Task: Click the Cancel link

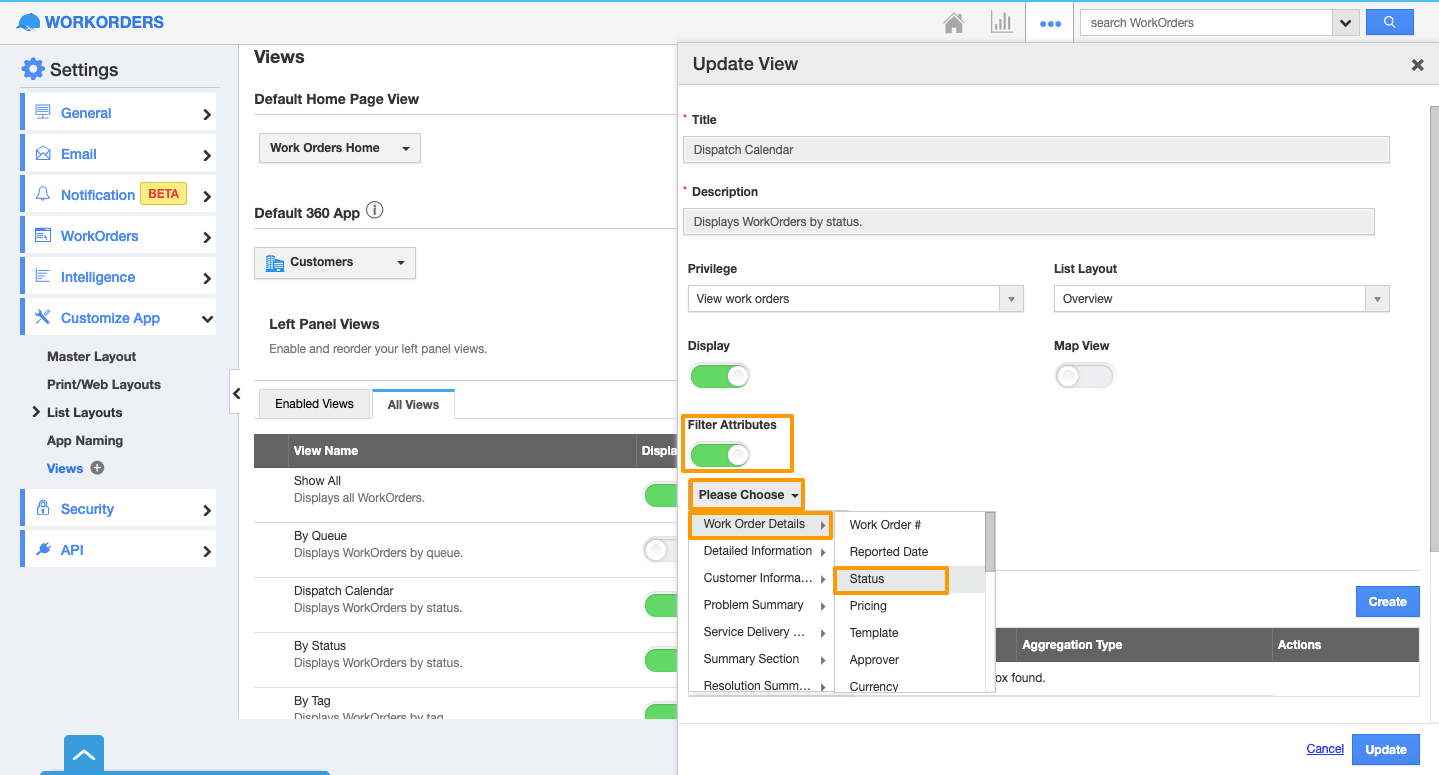Action: 1325,749
